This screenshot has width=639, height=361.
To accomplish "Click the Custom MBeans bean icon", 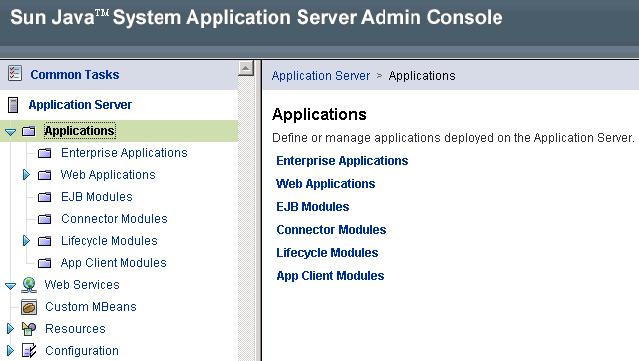I will tap(29, 307).
